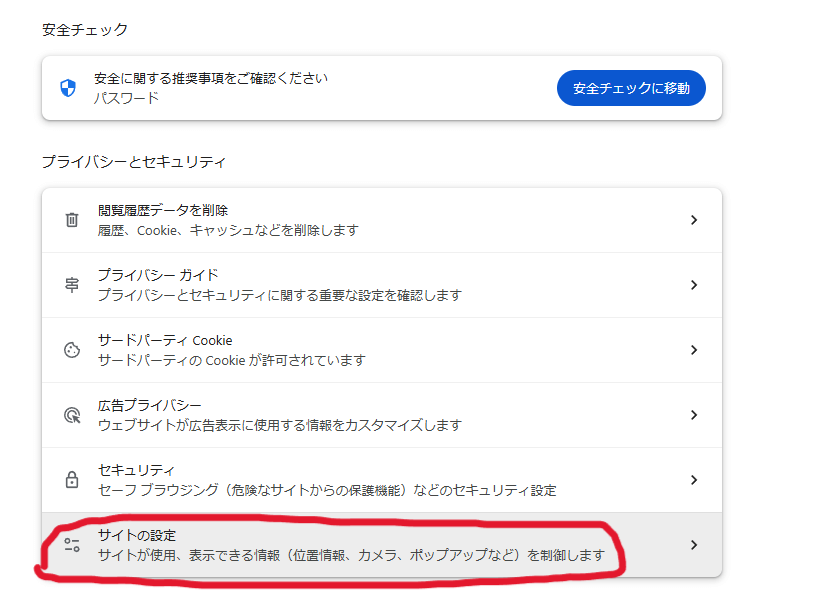This screenshot has height=598, width=820.
Task: Click the sliders icon for サイトの設定
Action: [72, 545]
